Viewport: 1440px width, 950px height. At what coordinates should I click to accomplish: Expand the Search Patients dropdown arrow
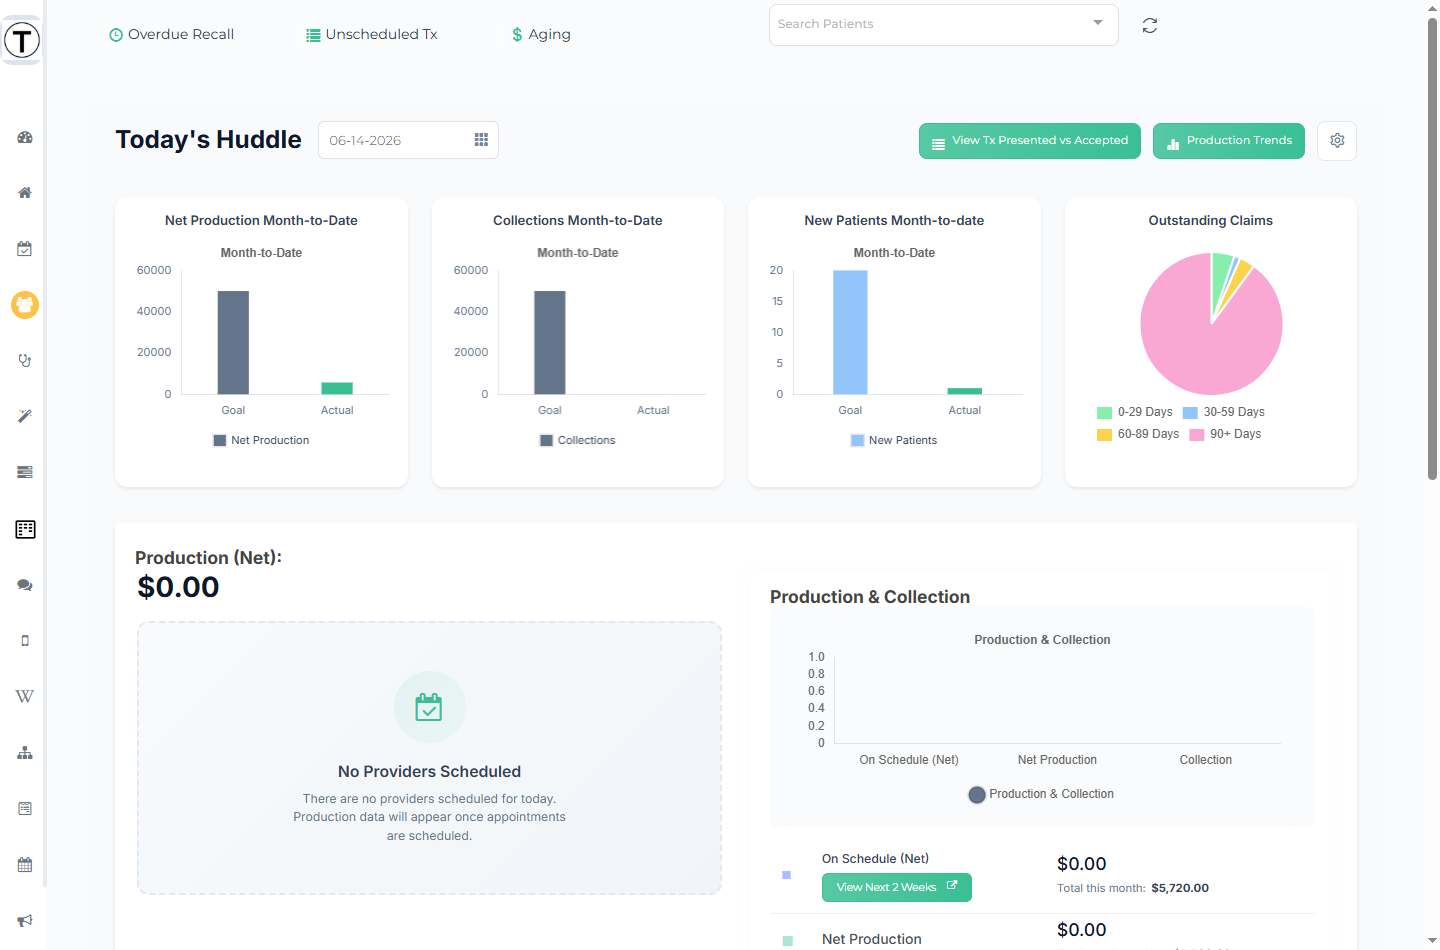coord(1098,23)
